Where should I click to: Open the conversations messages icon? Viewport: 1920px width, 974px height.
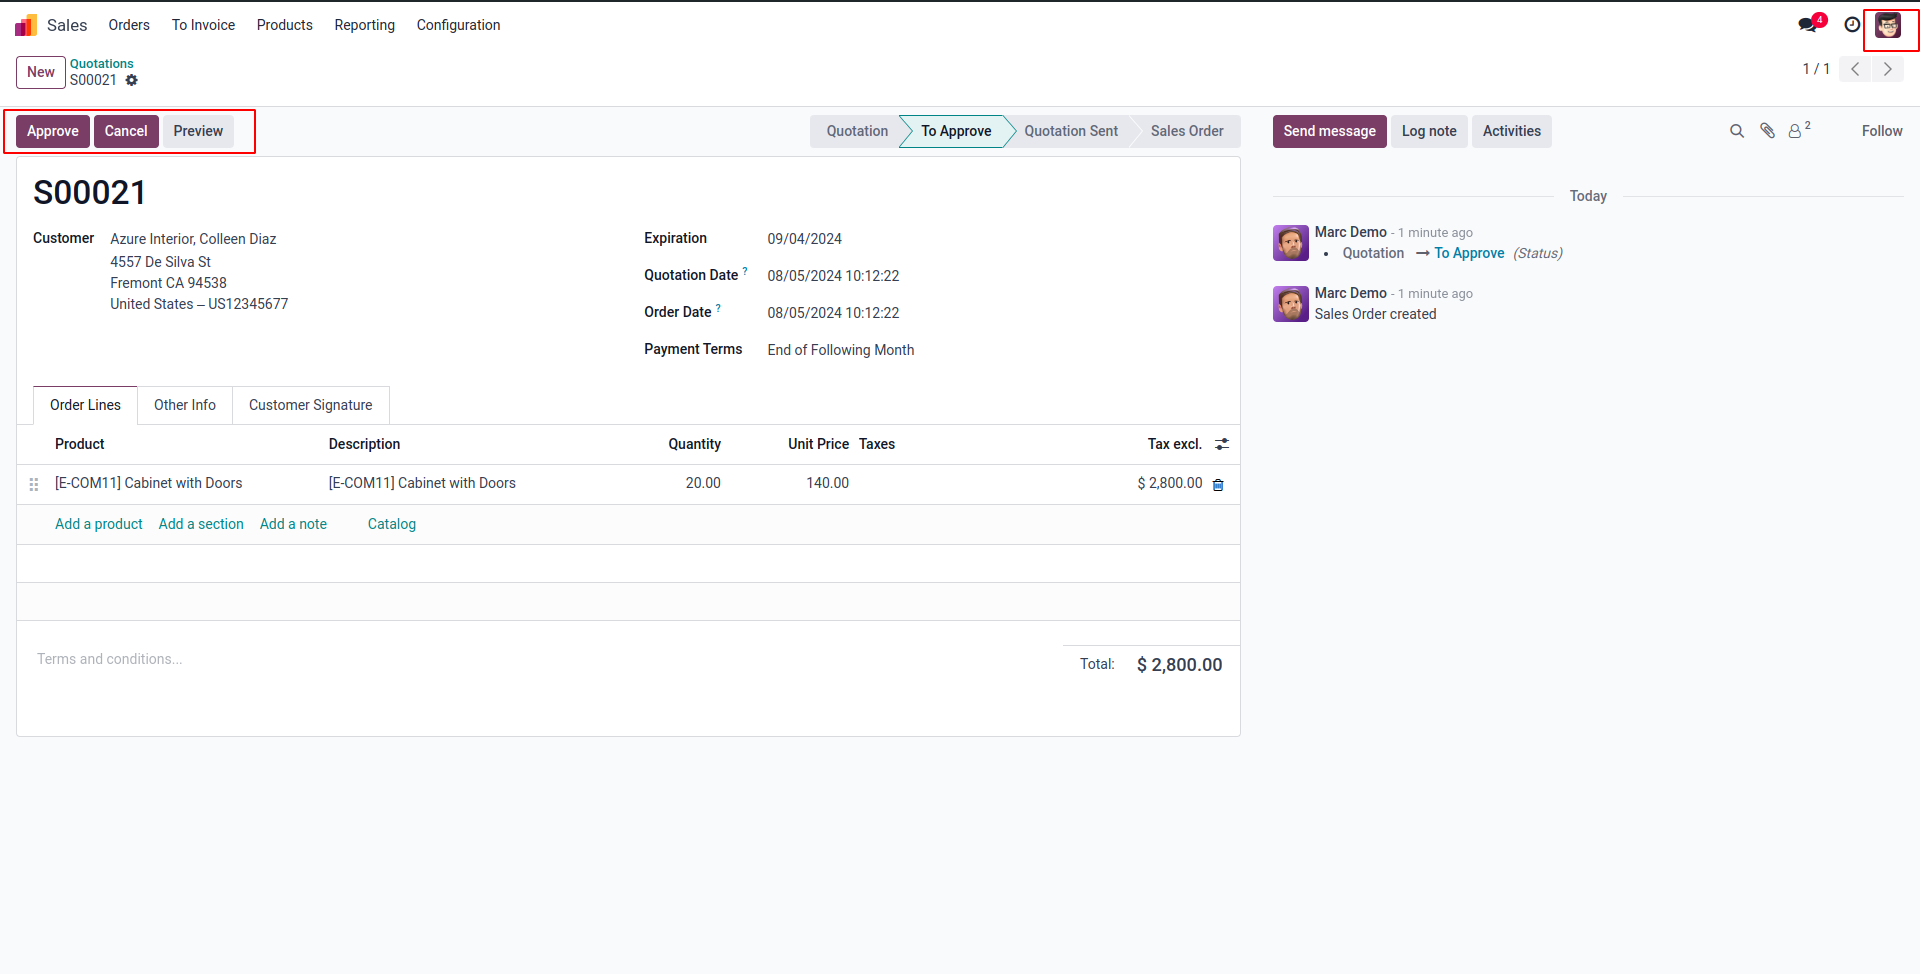pyautogui.click(x=1809, y=25)
